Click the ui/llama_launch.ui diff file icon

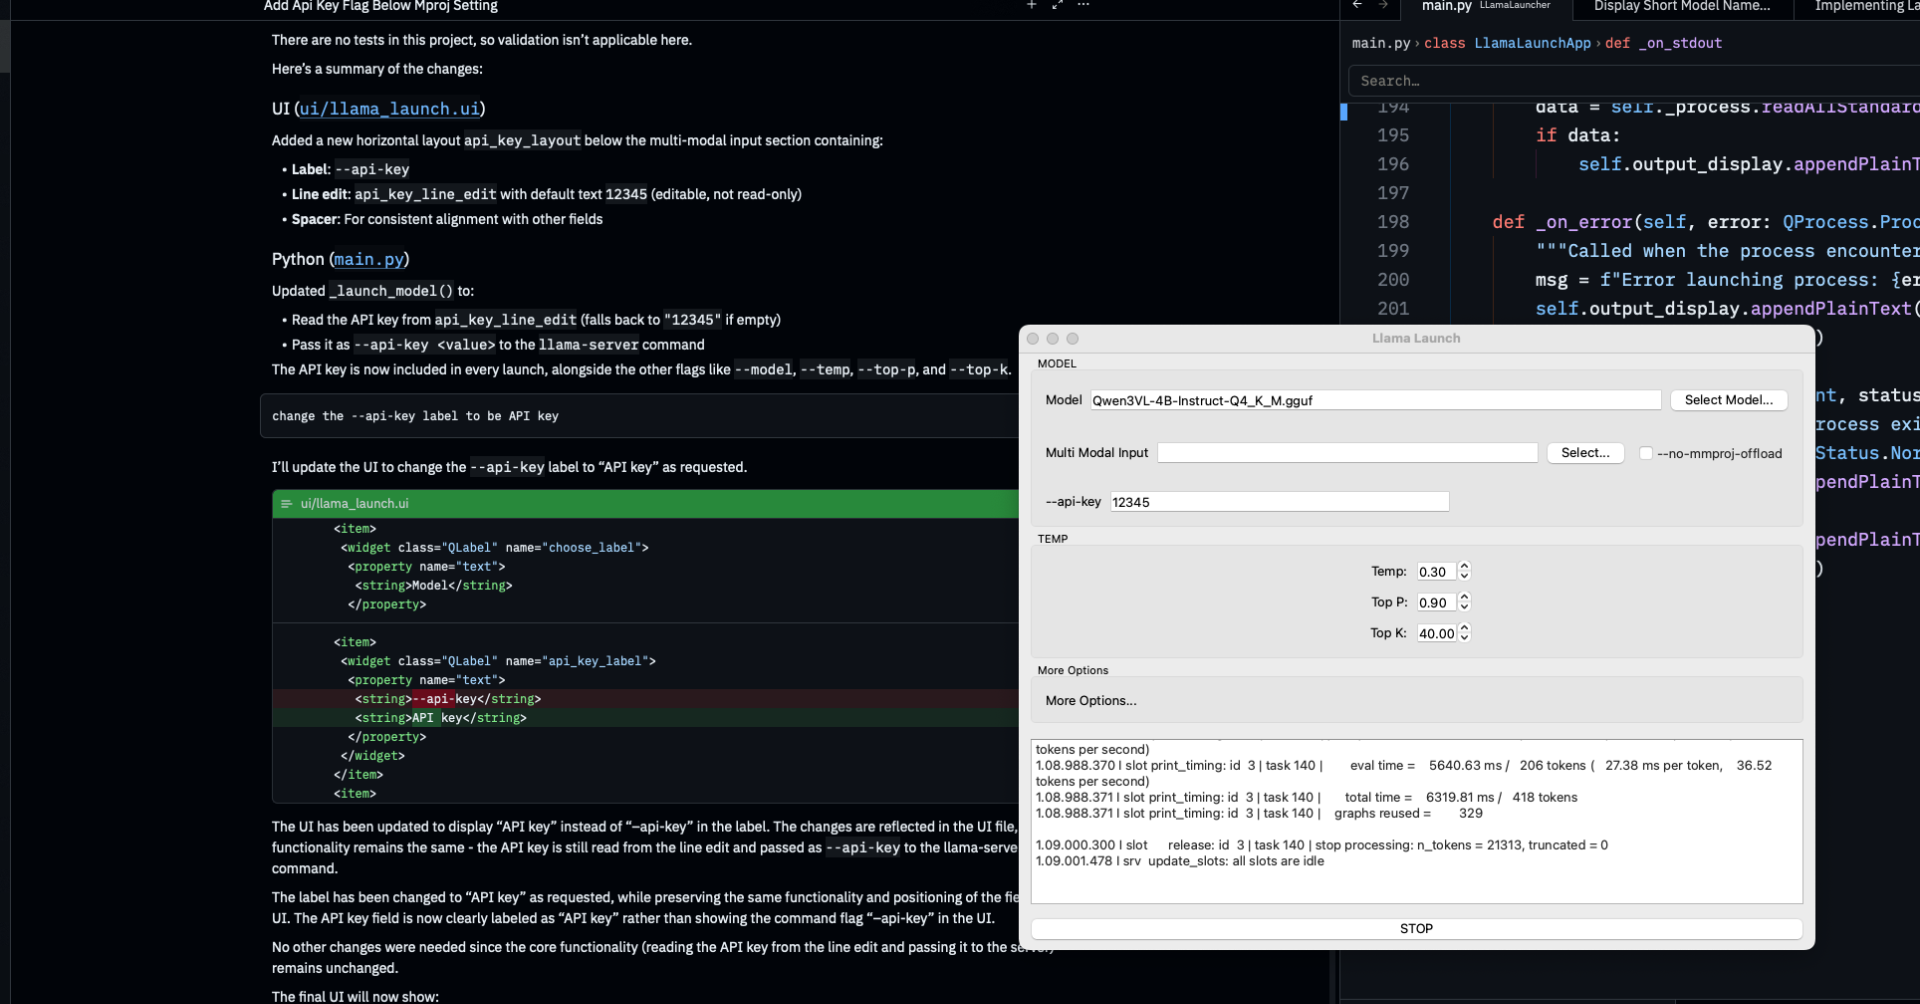click(x=286, y=504)
